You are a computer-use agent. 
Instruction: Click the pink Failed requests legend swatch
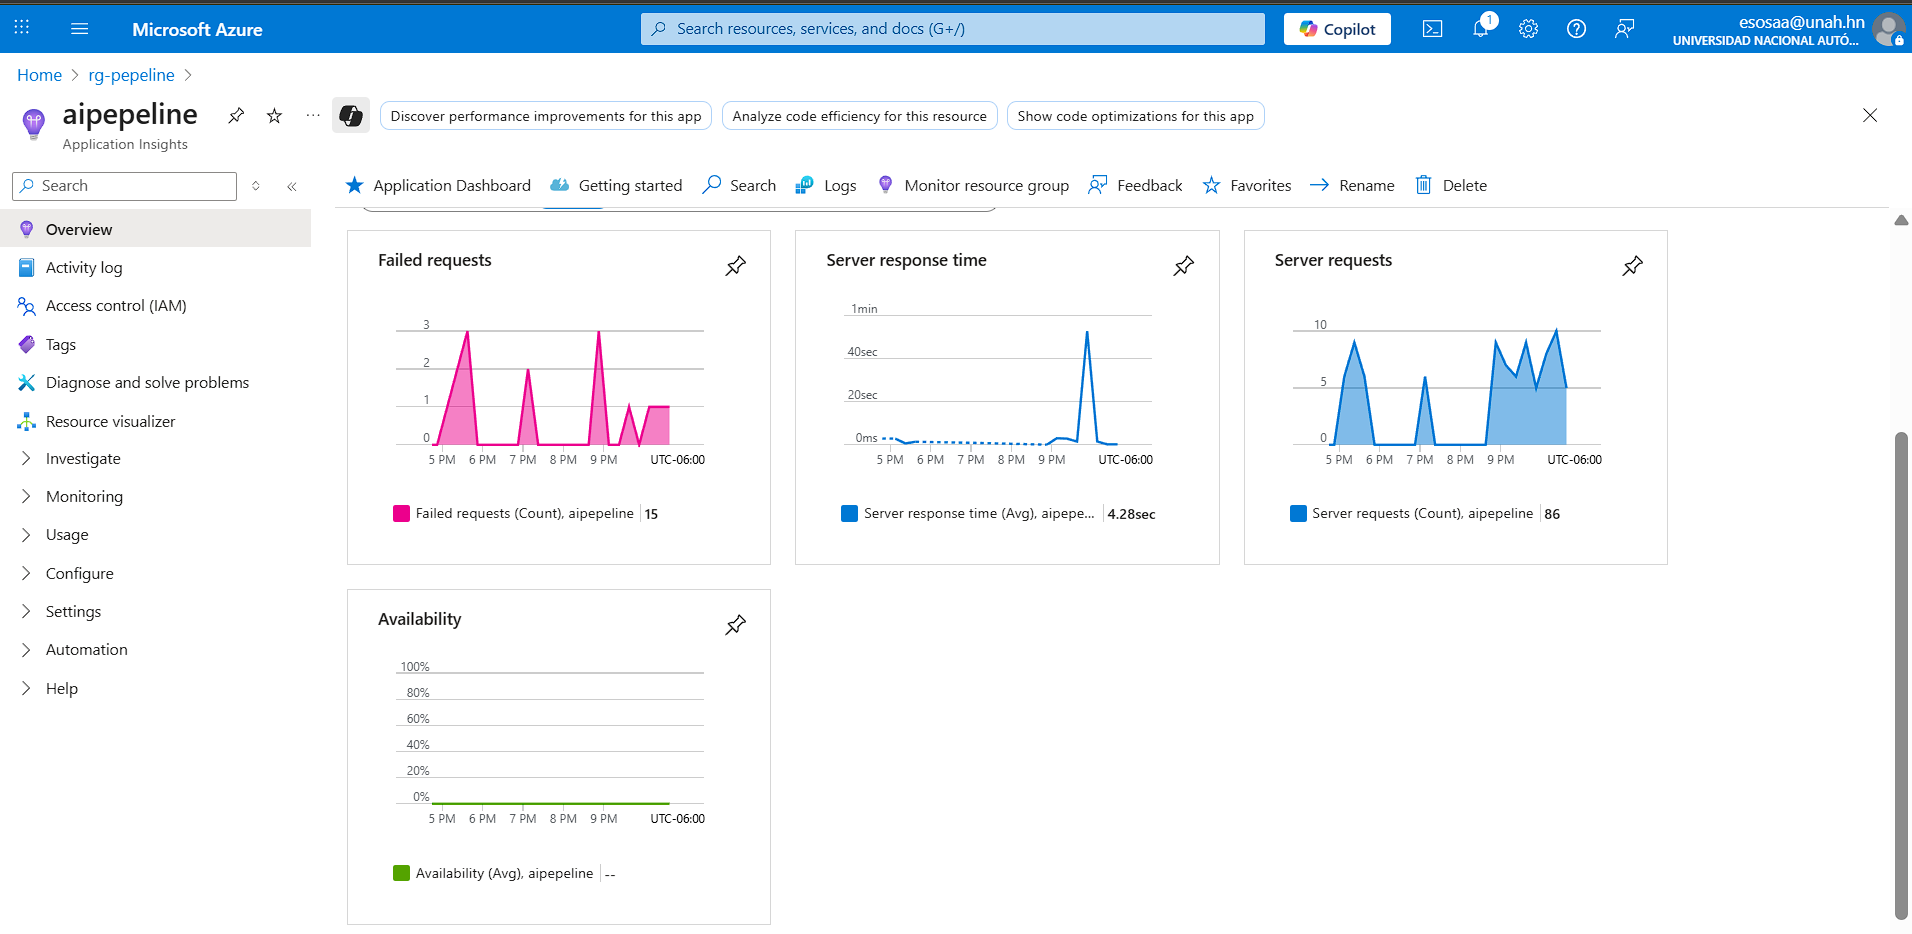pos(401,514)
